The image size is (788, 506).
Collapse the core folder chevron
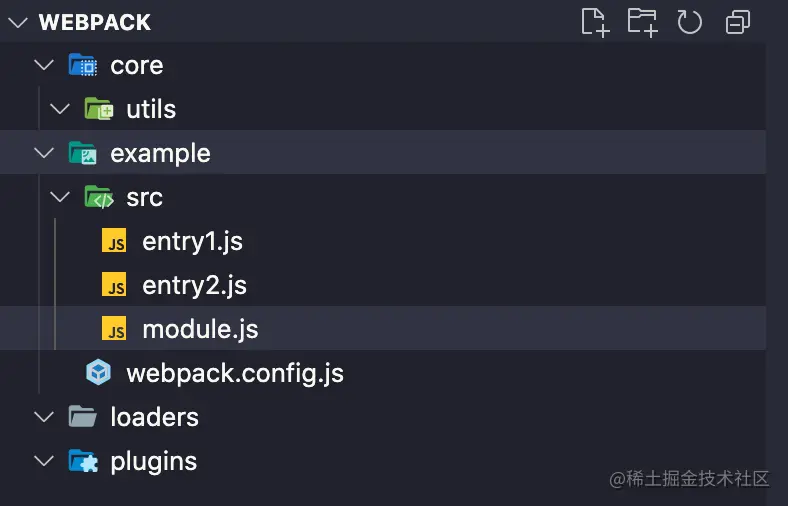pos(43,66)
